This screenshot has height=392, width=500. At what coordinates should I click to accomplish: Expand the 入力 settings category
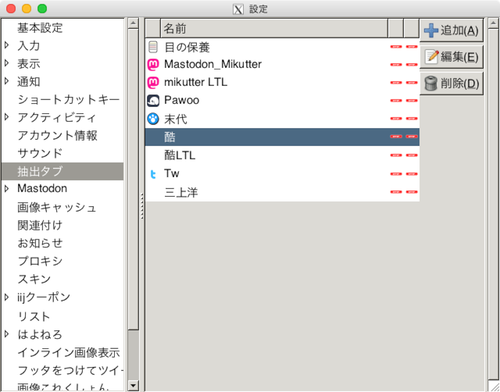click(x=7, y=45)
